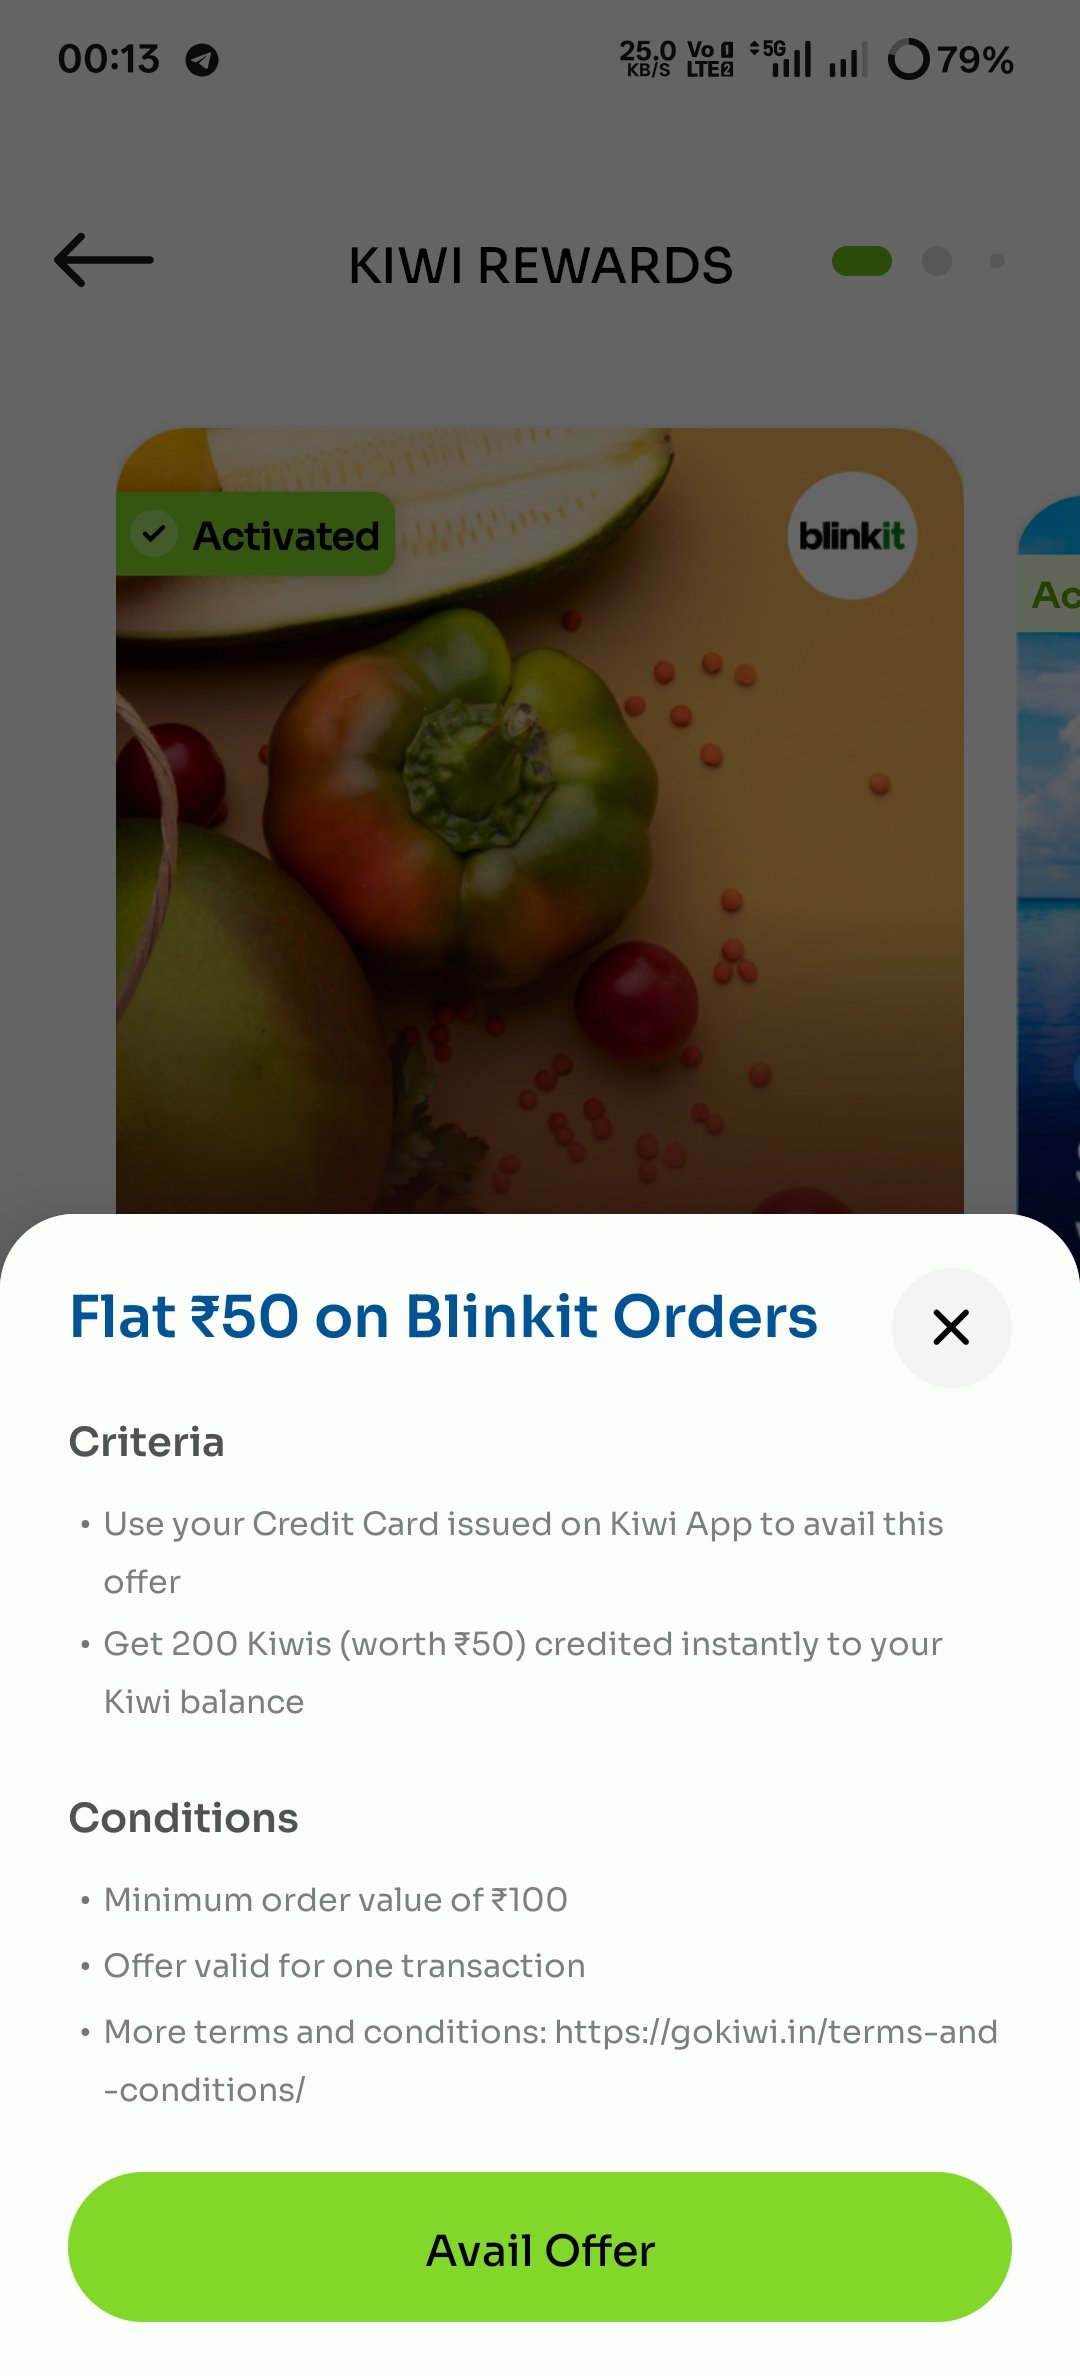Tap the Telegram notification icon in the status bar
1080x2376 pixels.
(202, 60)
